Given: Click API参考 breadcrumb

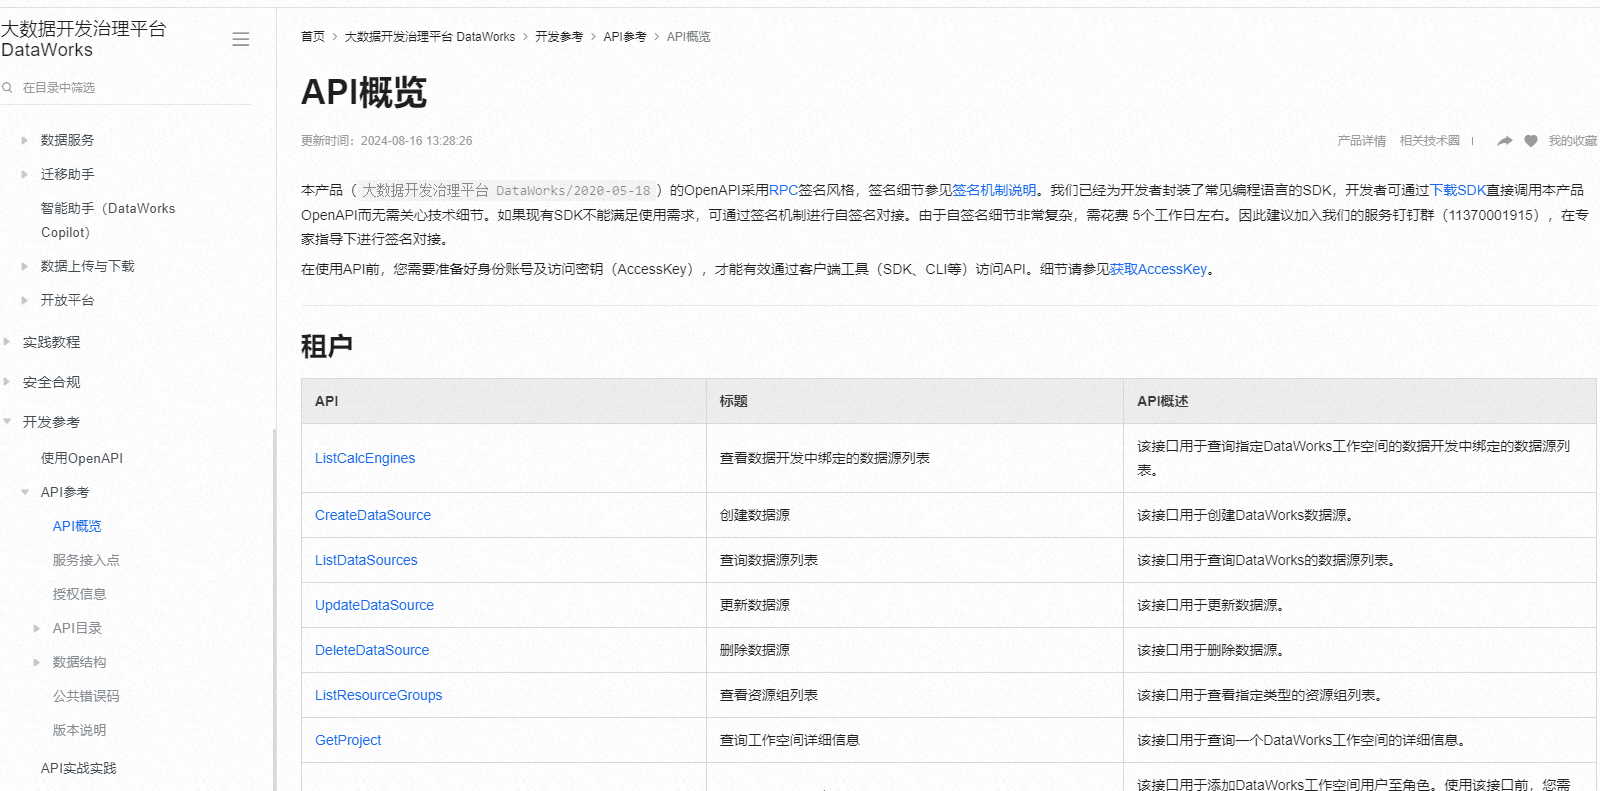Looking at the screenshot, I should click(x=625, y=37).
